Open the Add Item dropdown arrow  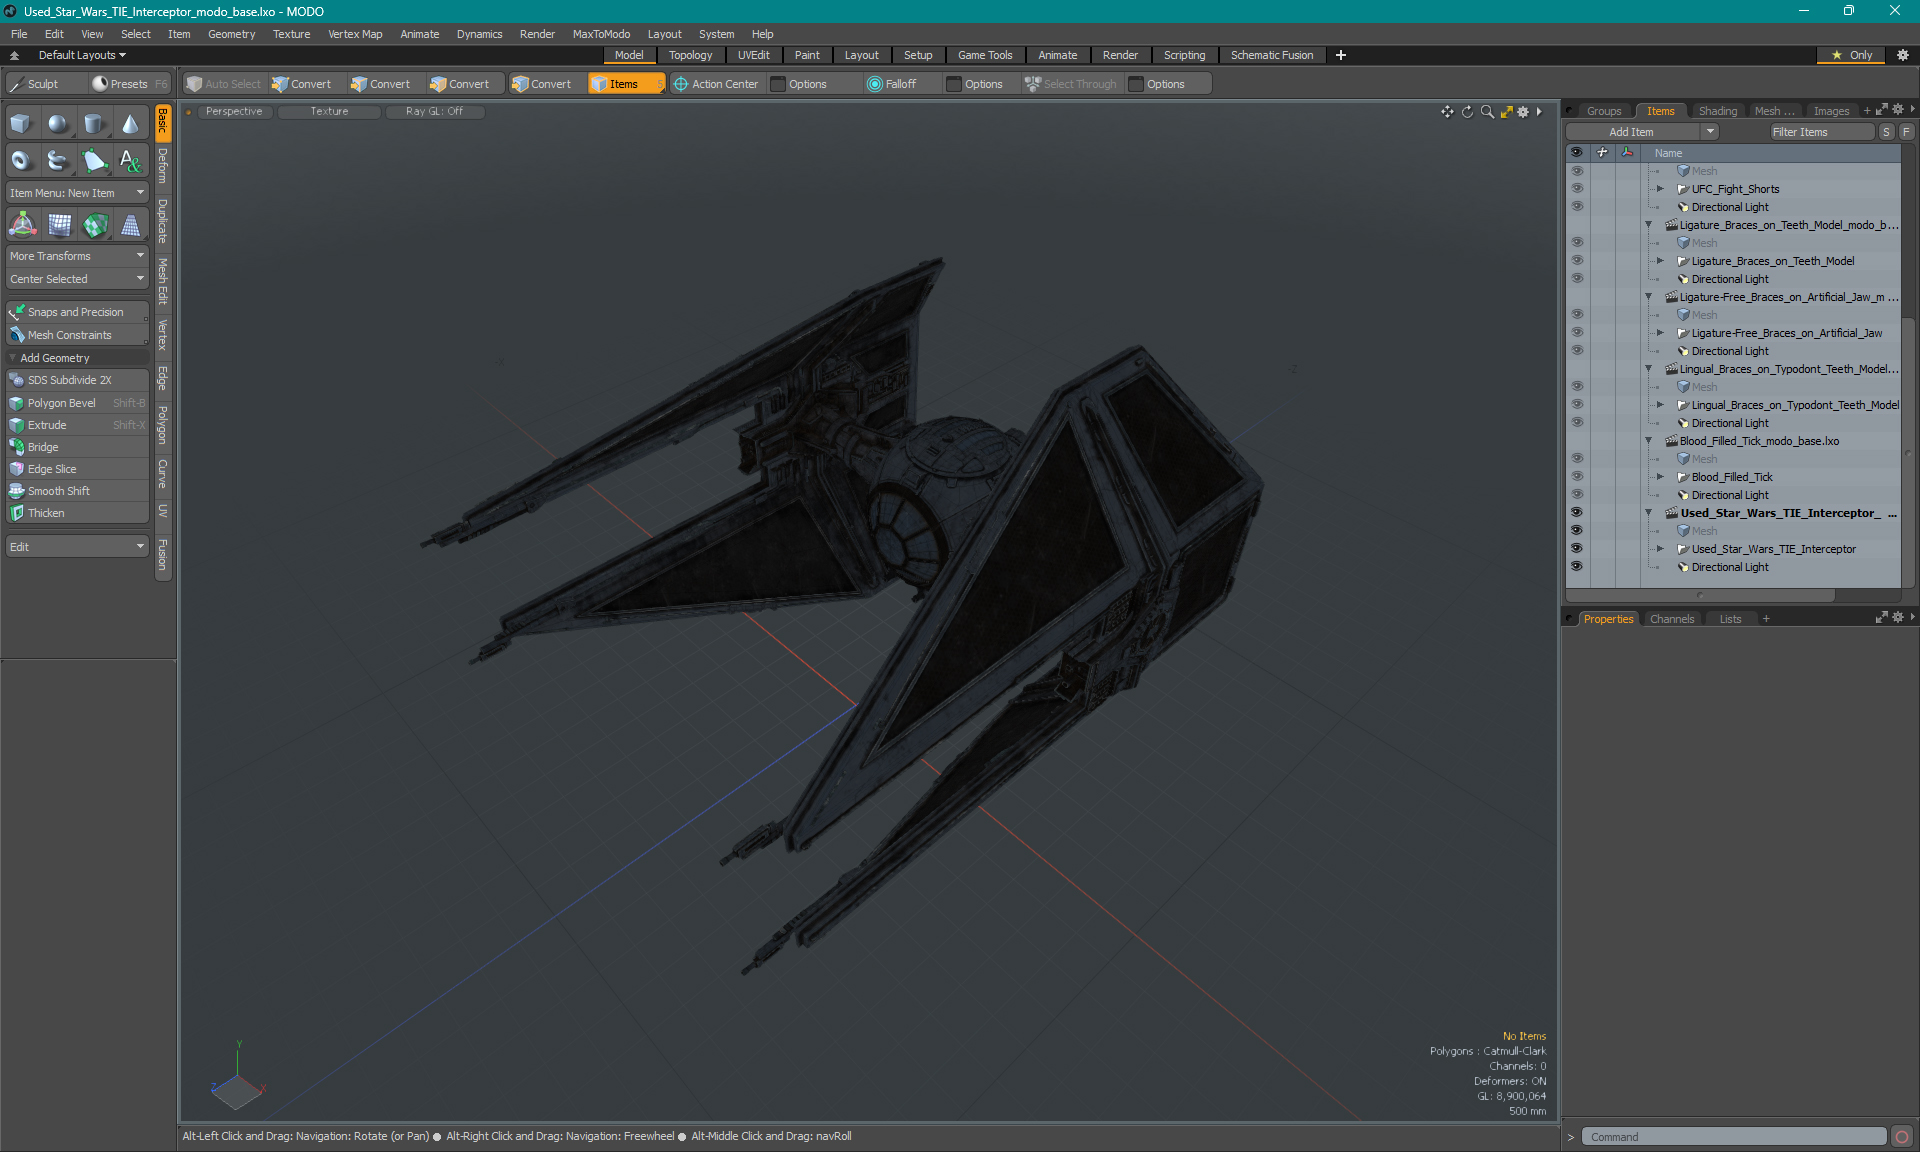[x=1710, y=132]
